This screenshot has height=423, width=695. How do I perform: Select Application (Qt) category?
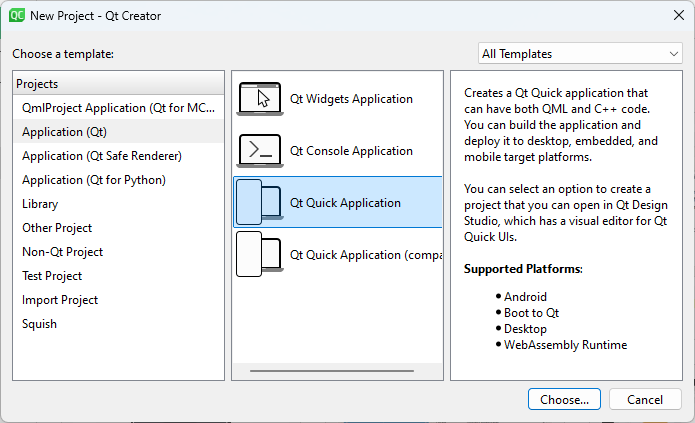[x=64, y=132]
